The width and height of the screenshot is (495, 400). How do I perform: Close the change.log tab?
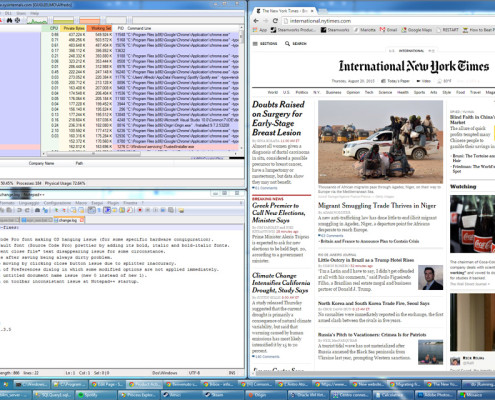(x=82, y=220)
